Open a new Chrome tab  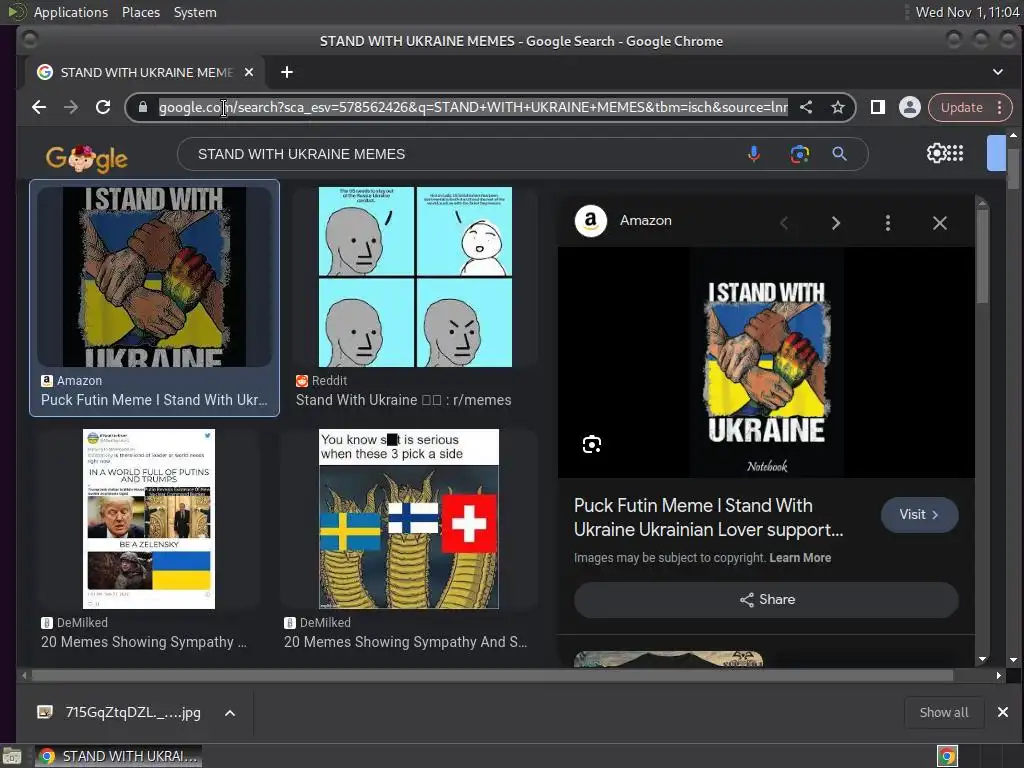point(287,72)
